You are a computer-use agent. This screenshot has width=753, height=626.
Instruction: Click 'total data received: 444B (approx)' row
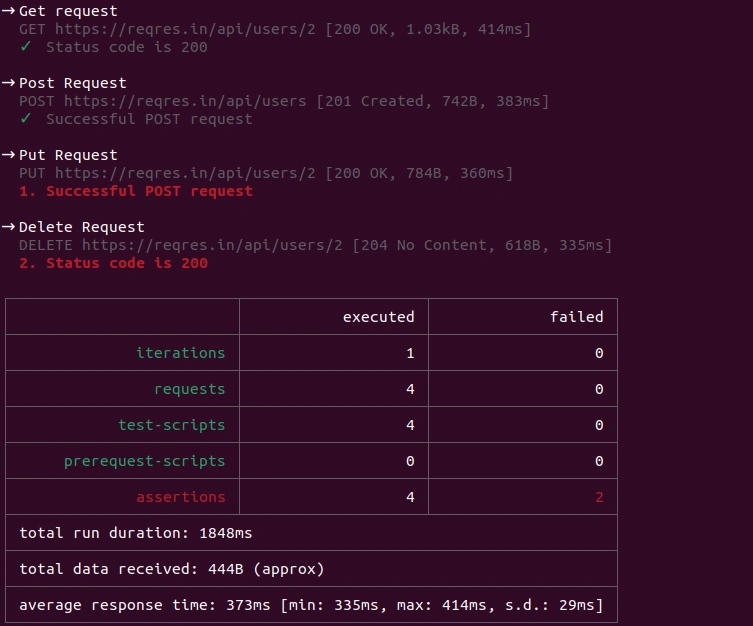click(x=311, y=569)
